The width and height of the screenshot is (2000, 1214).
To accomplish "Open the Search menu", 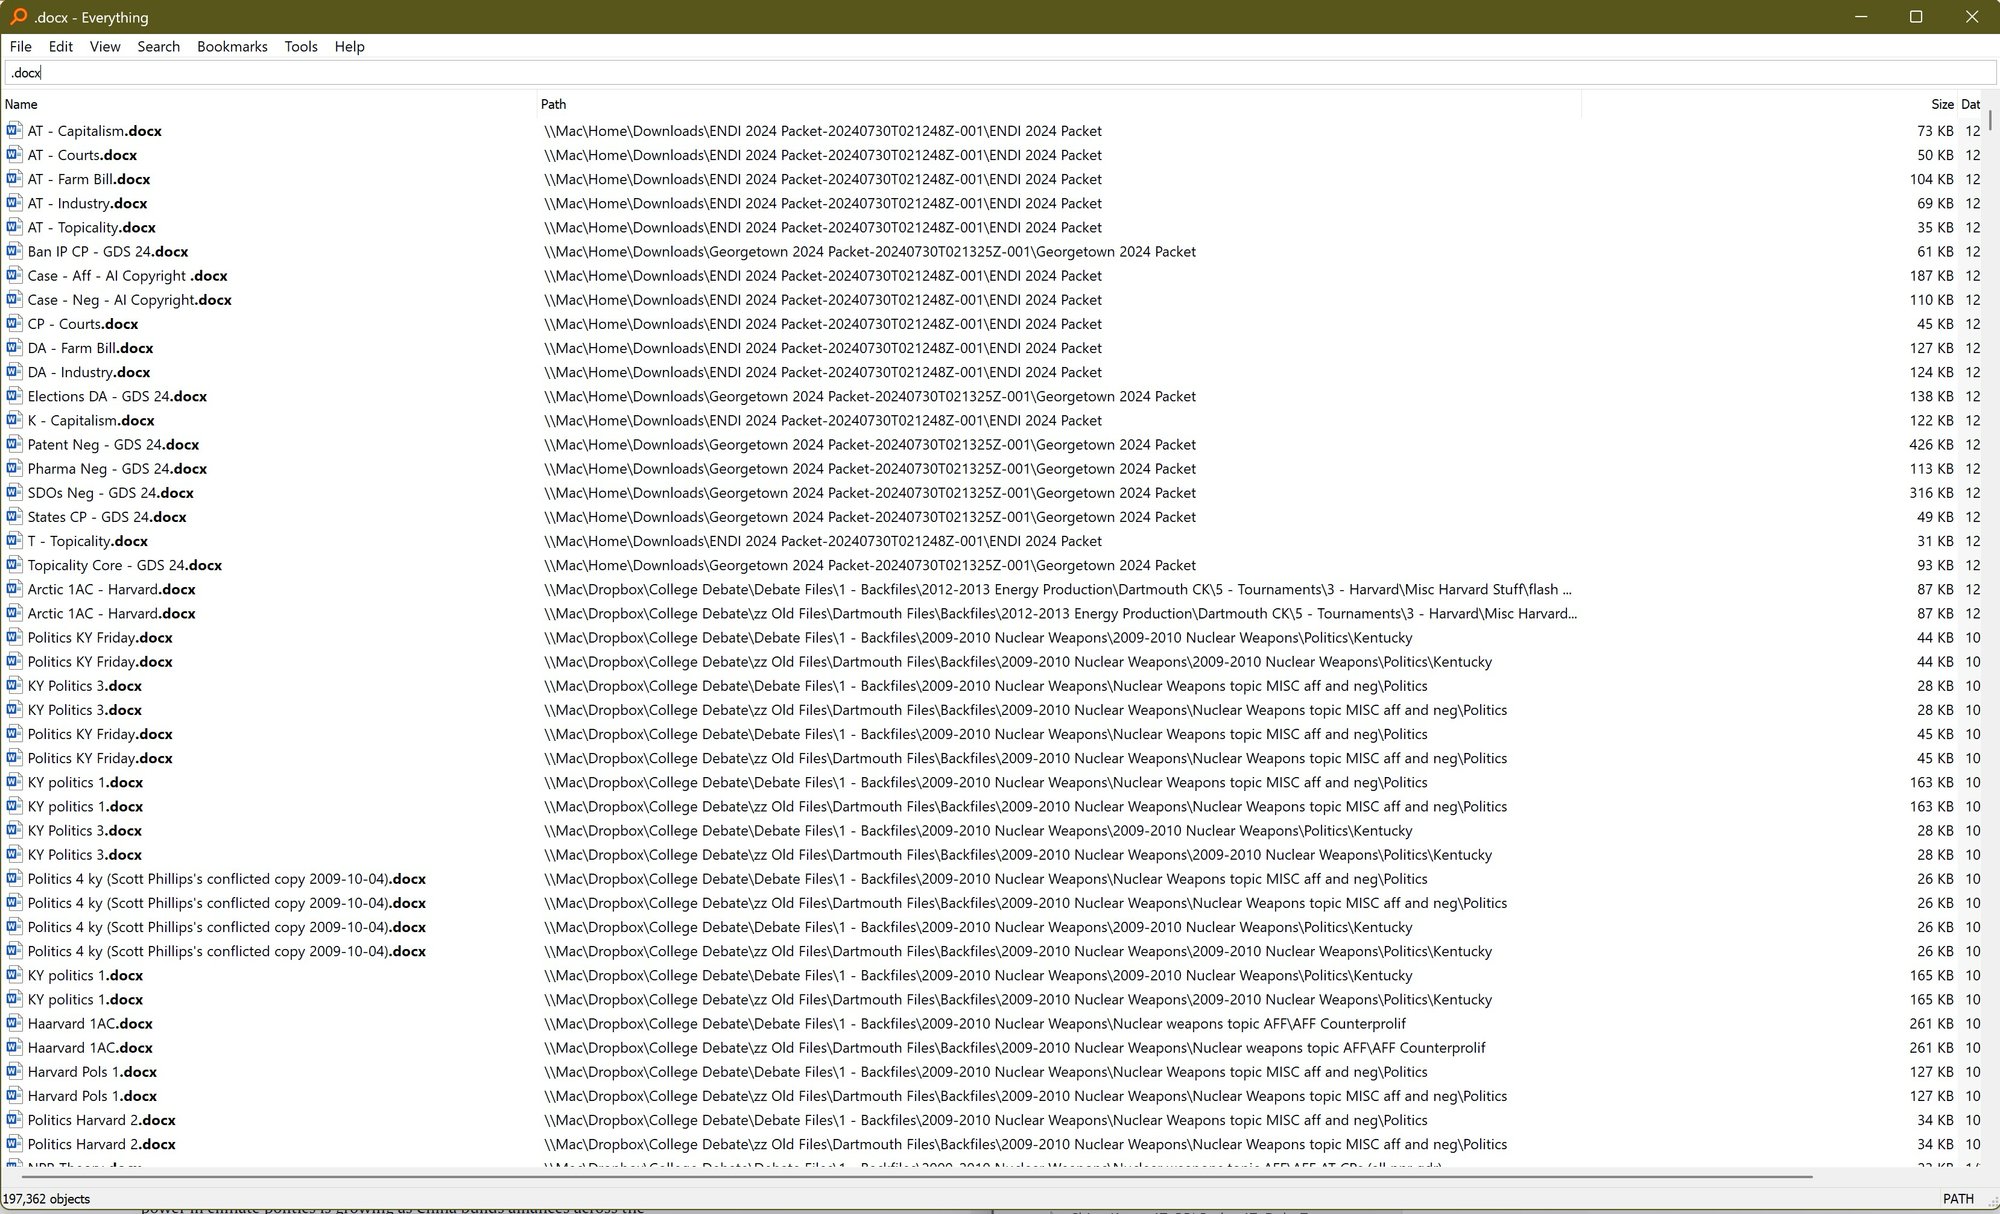I will coord(158,46).
